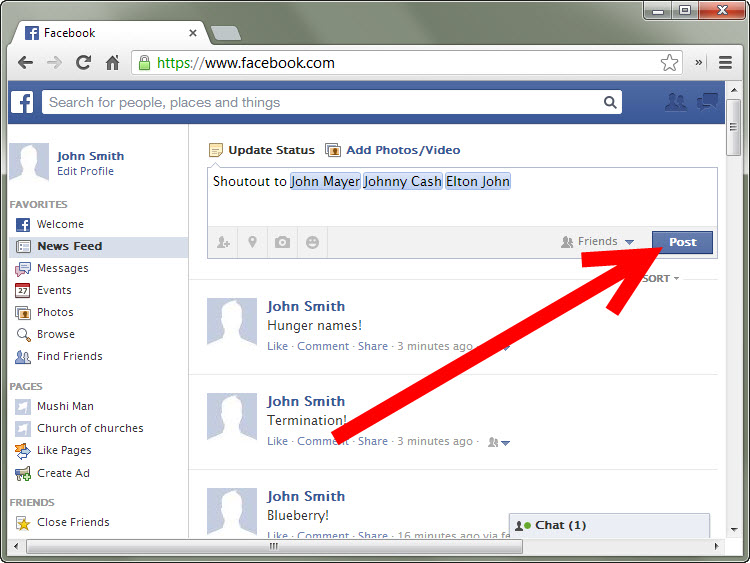Click the Like Pages icon
This screenshot has width=750, height=563.
23,451
